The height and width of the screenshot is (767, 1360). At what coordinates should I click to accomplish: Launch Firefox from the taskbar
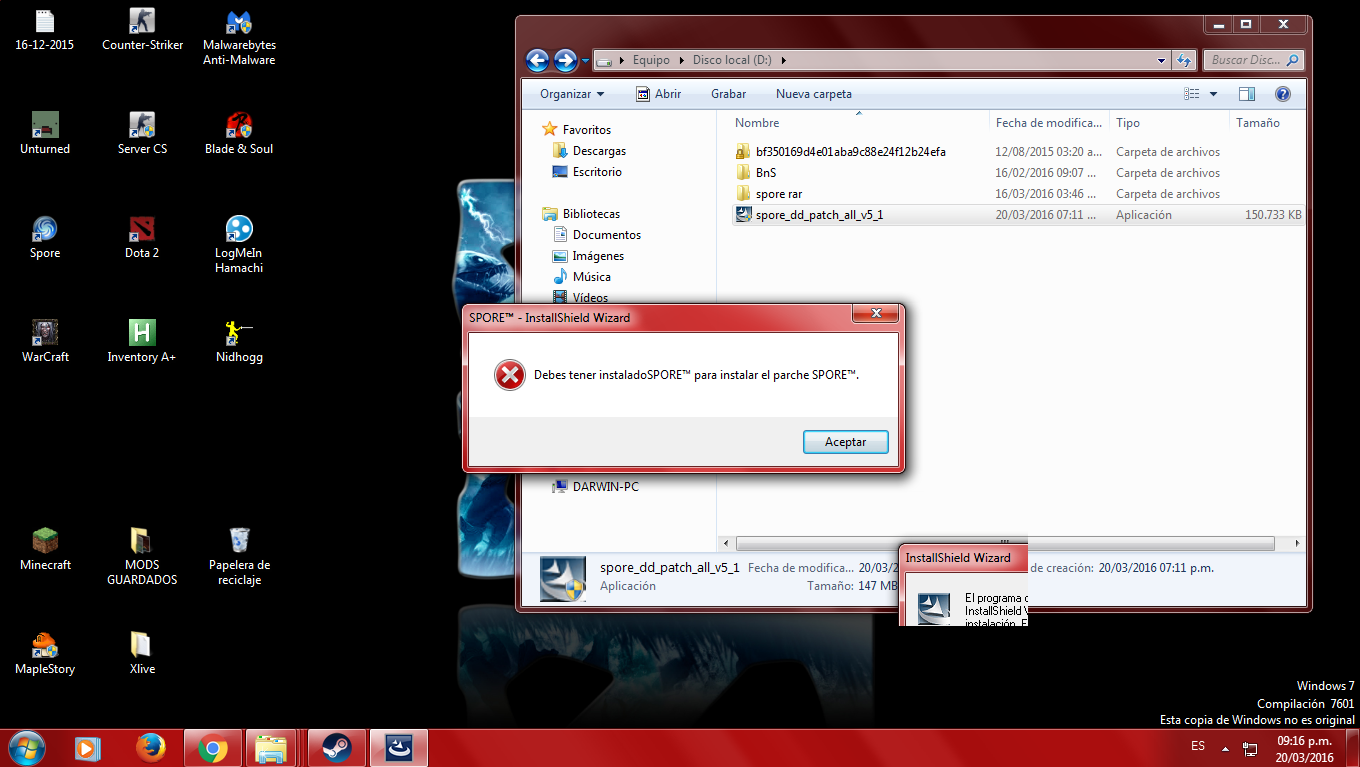point(150,748)
